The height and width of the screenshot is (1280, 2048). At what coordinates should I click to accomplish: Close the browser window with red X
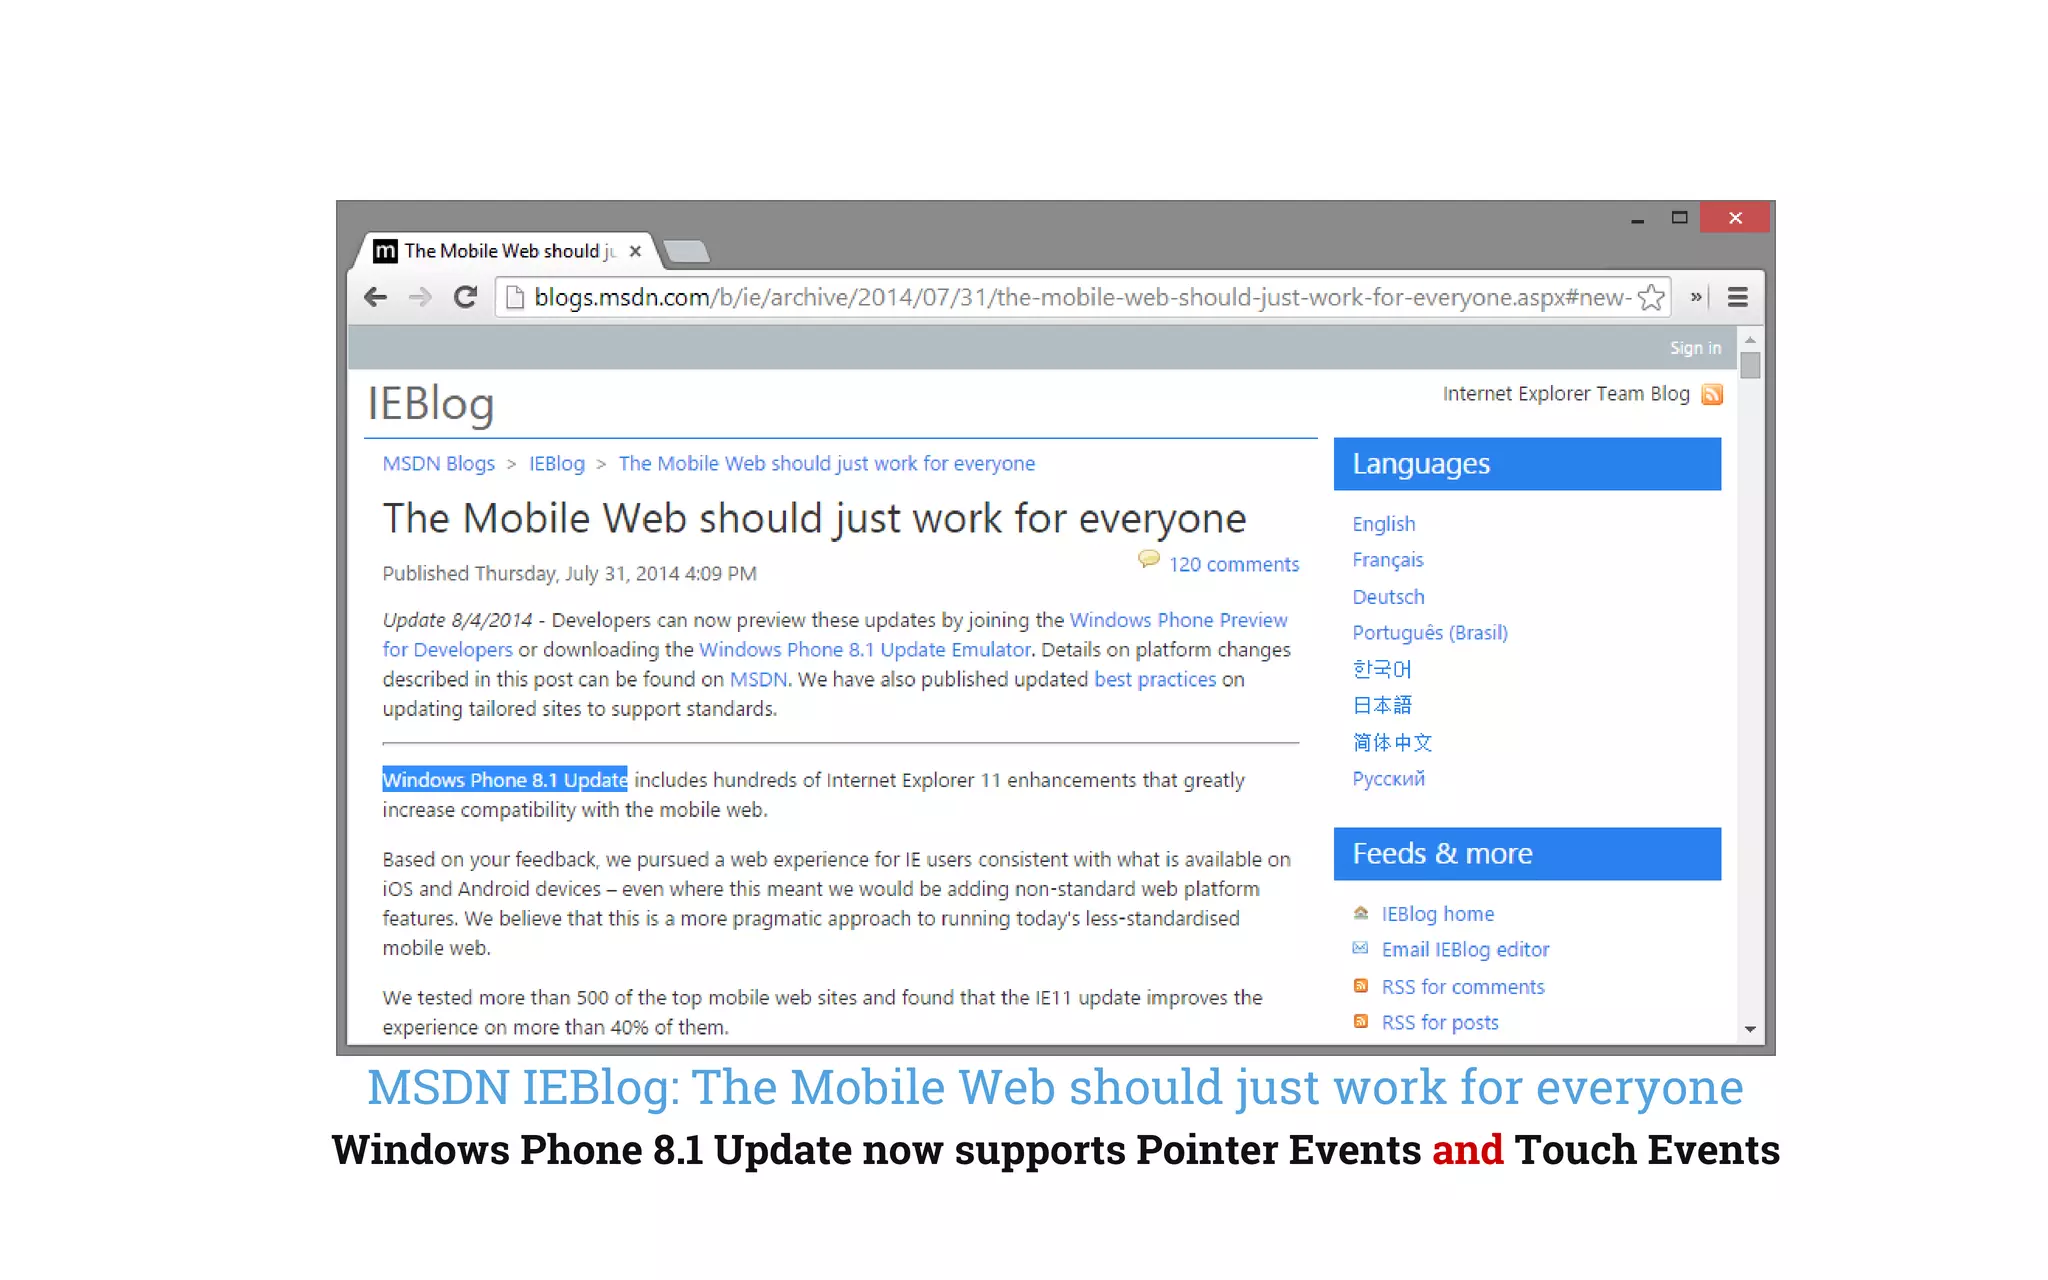[x=1735, y=218]
